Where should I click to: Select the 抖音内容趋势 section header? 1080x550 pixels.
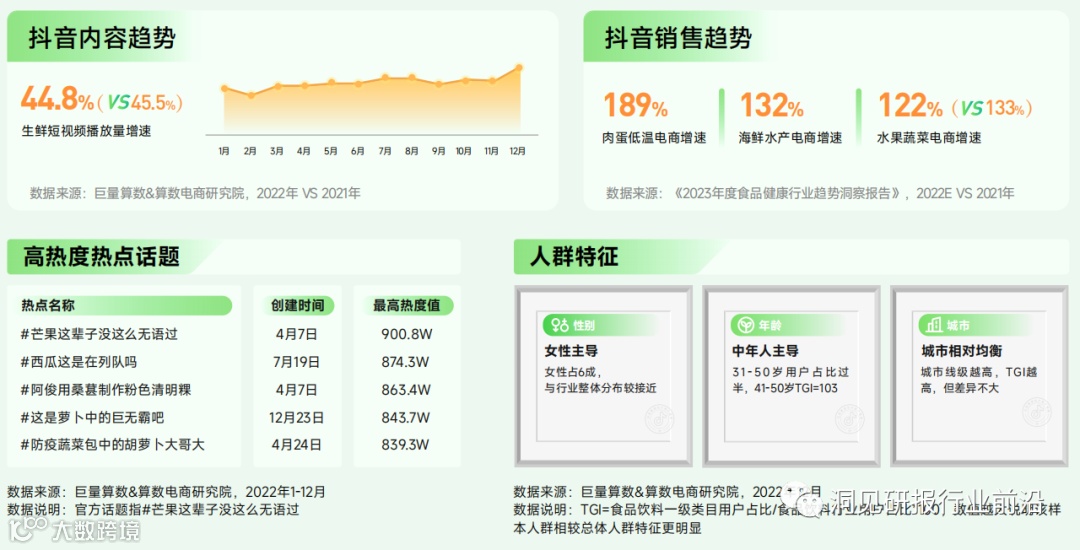[x=102, y=38]
